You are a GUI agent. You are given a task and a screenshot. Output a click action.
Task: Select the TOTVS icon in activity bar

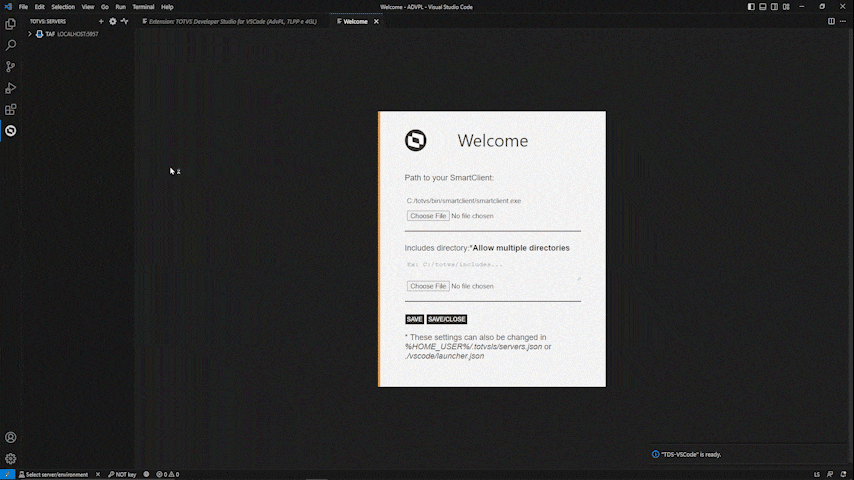[x=10, y=131]
